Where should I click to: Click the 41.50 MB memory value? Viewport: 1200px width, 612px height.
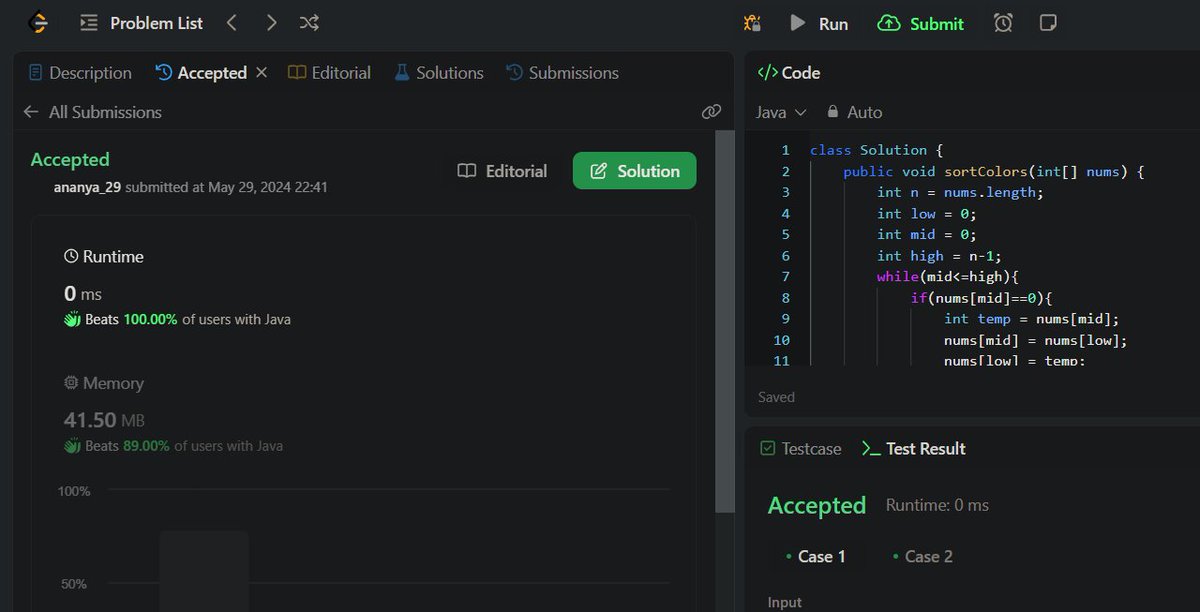(x=104, y=420)
